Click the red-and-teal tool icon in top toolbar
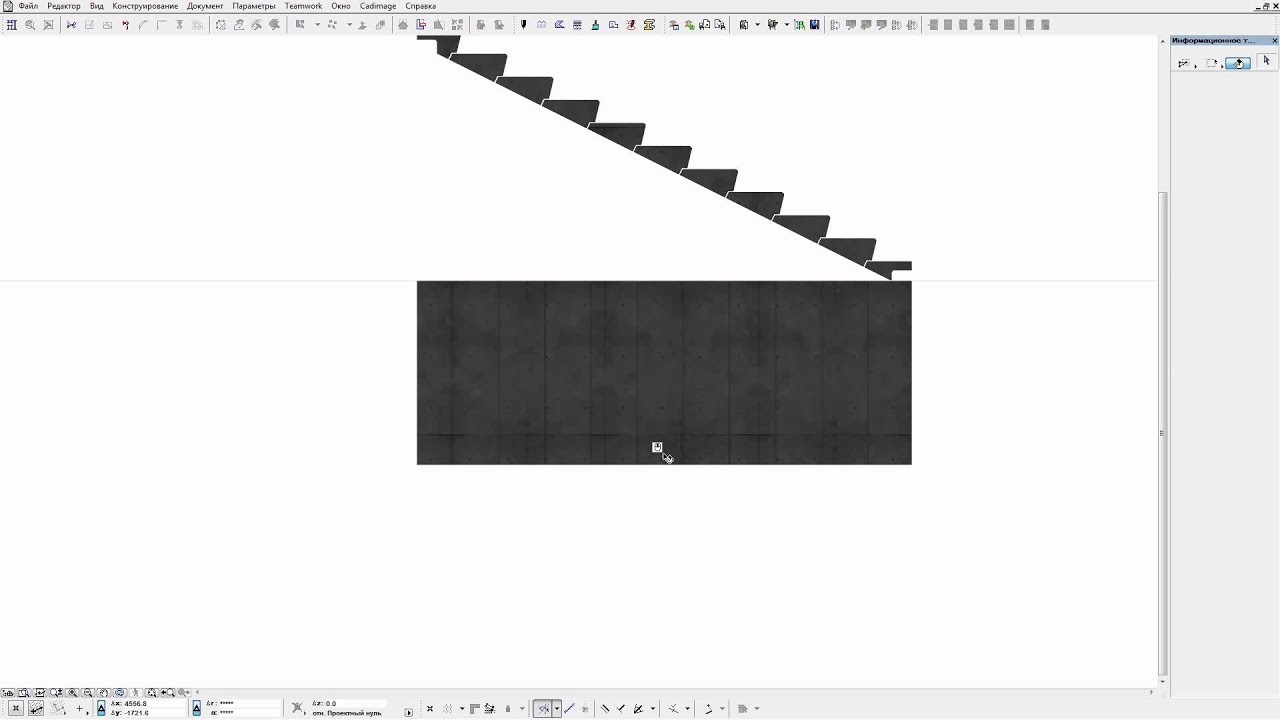 (x=631, y=25)
